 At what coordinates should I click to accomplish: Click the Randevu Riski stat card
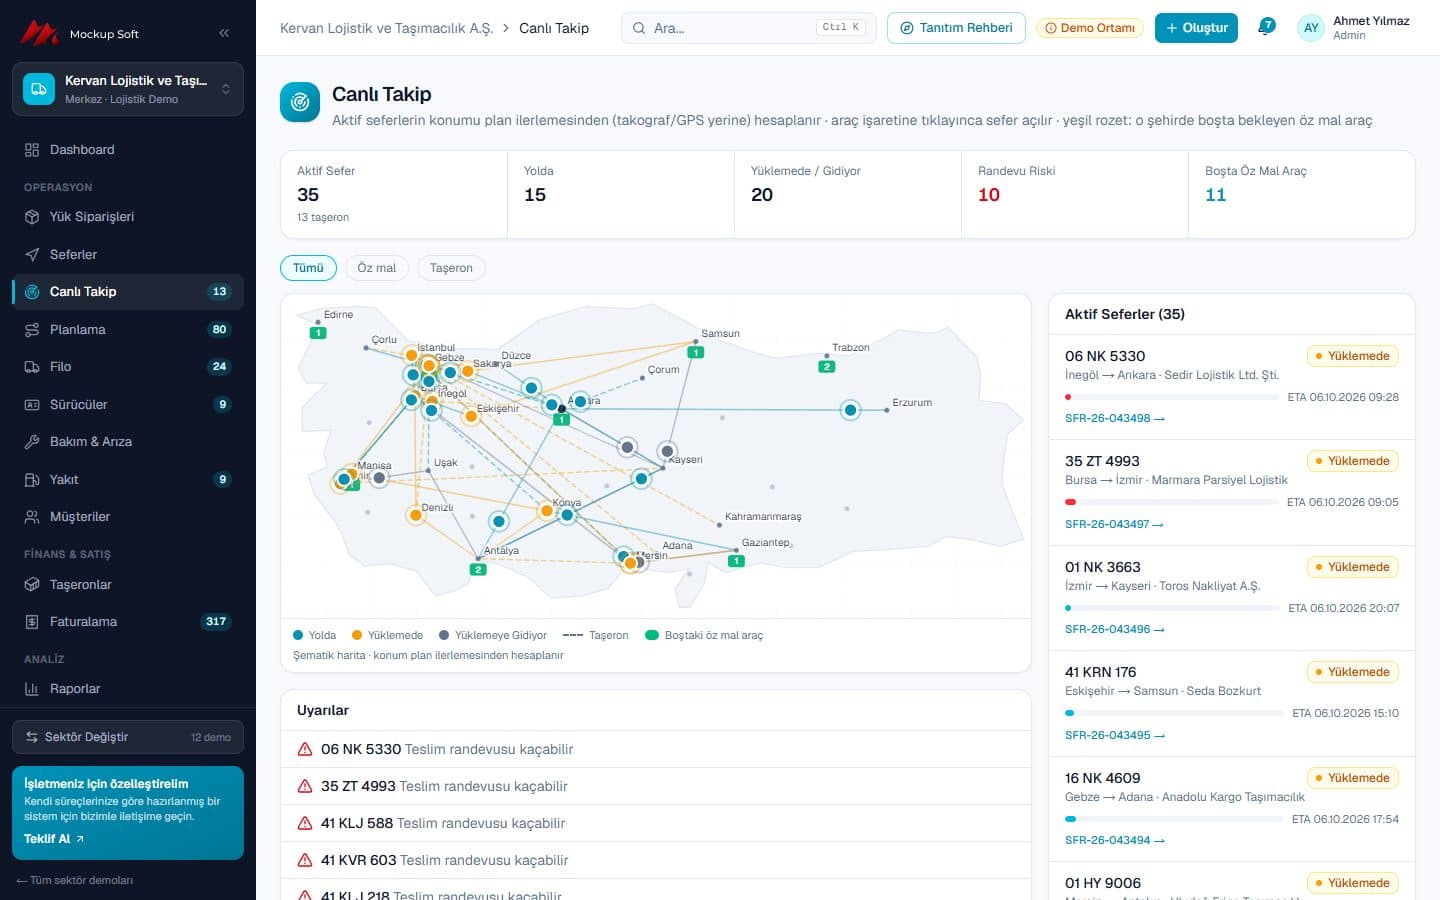(x=1075, y=194)
